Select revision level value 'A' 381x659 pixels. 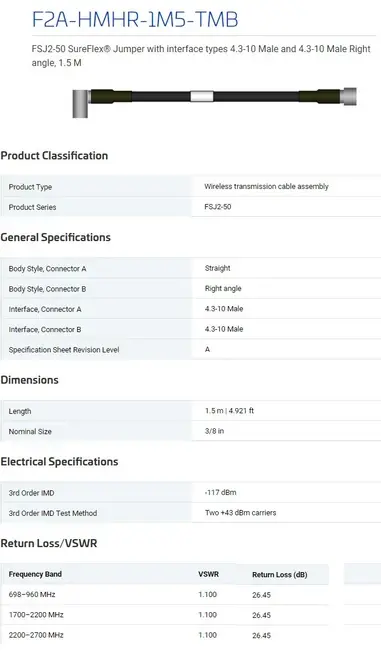[208, 349]
